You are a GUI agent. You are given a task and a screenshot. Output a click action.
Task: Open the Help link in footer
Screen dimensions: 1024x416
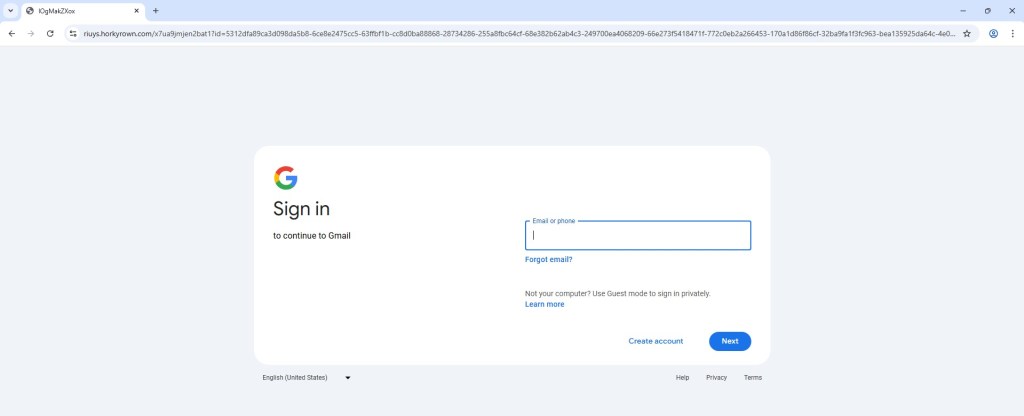(682, 378)
